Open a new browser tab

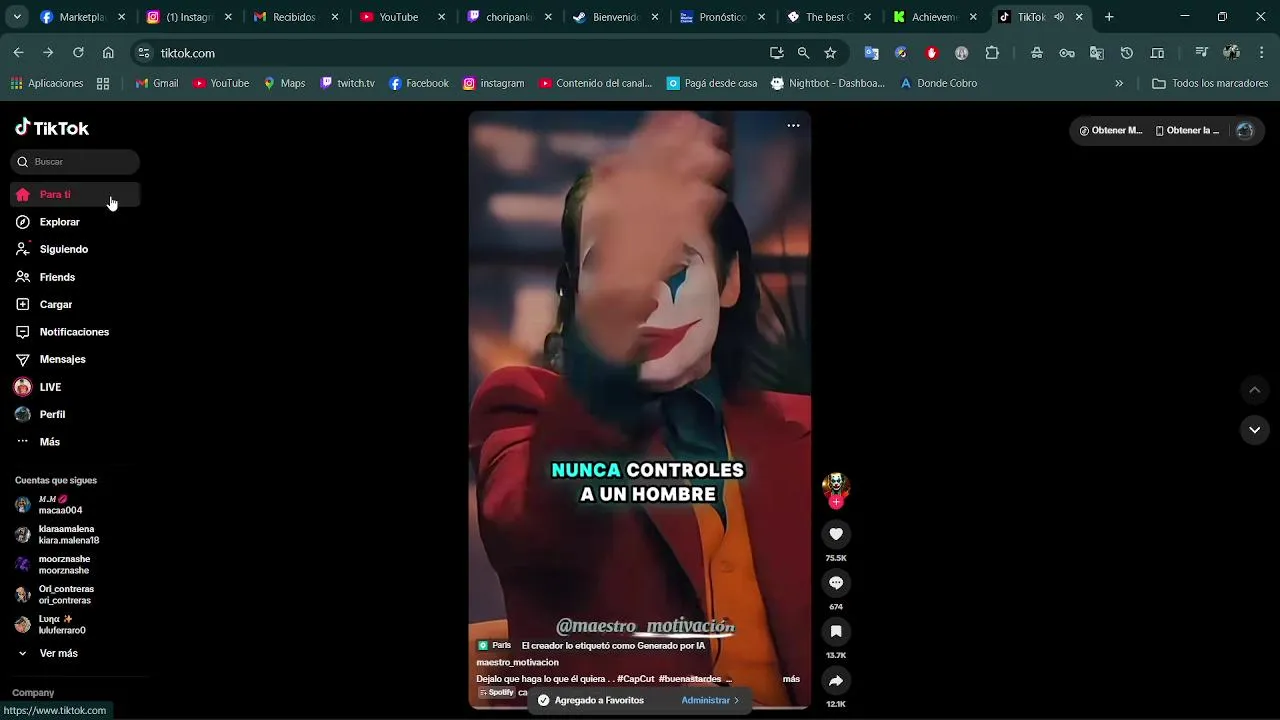(x=1108, y=17)
